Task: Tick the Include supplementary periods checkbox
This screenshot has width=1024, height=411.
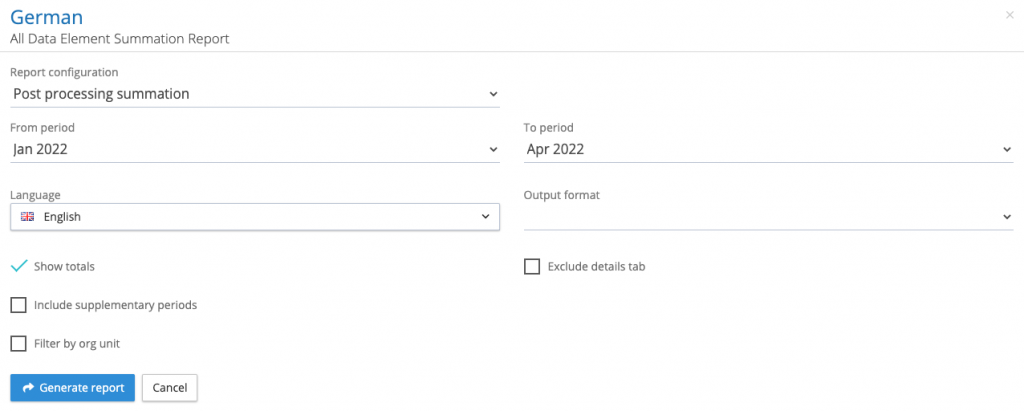Action: 18,305
